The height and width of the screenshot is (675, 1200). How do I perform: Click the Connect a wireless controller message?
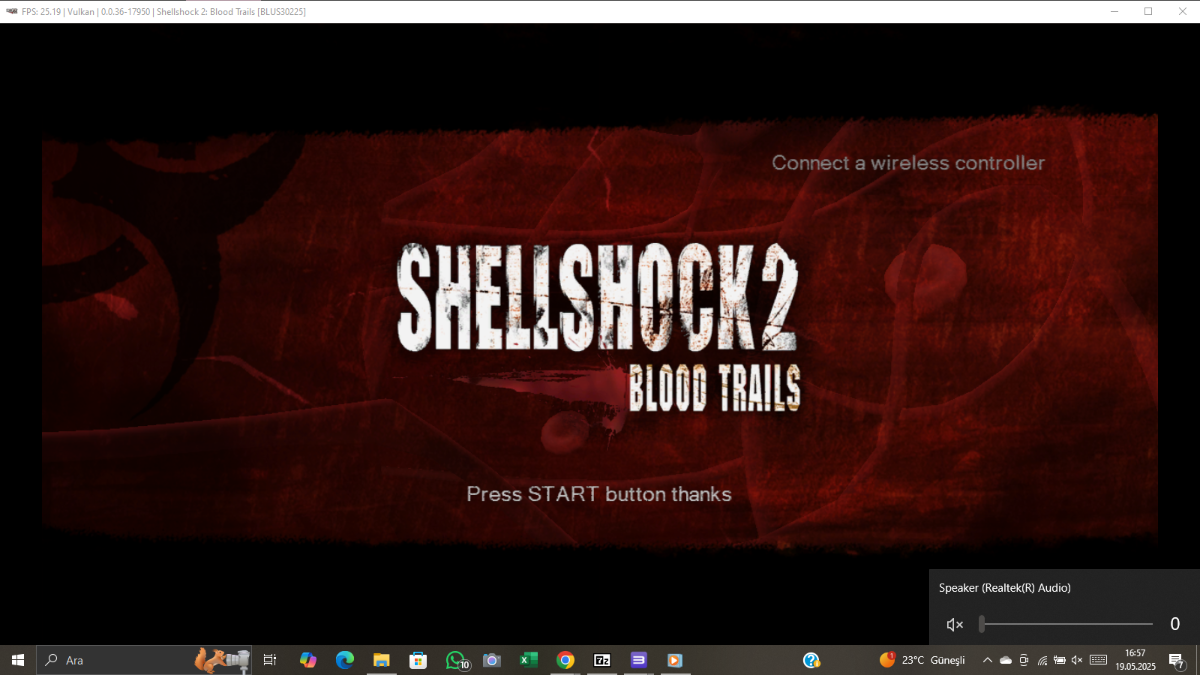908,162
